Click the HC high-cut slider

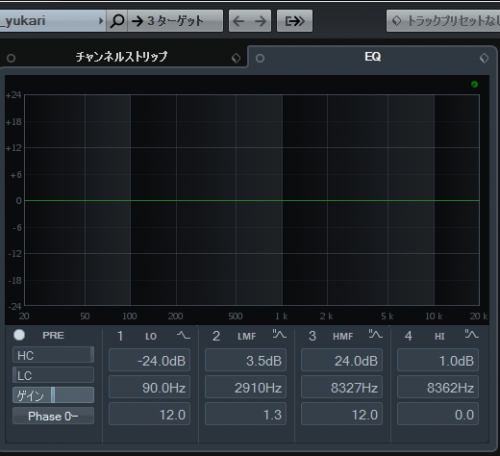tap(53, 355)
